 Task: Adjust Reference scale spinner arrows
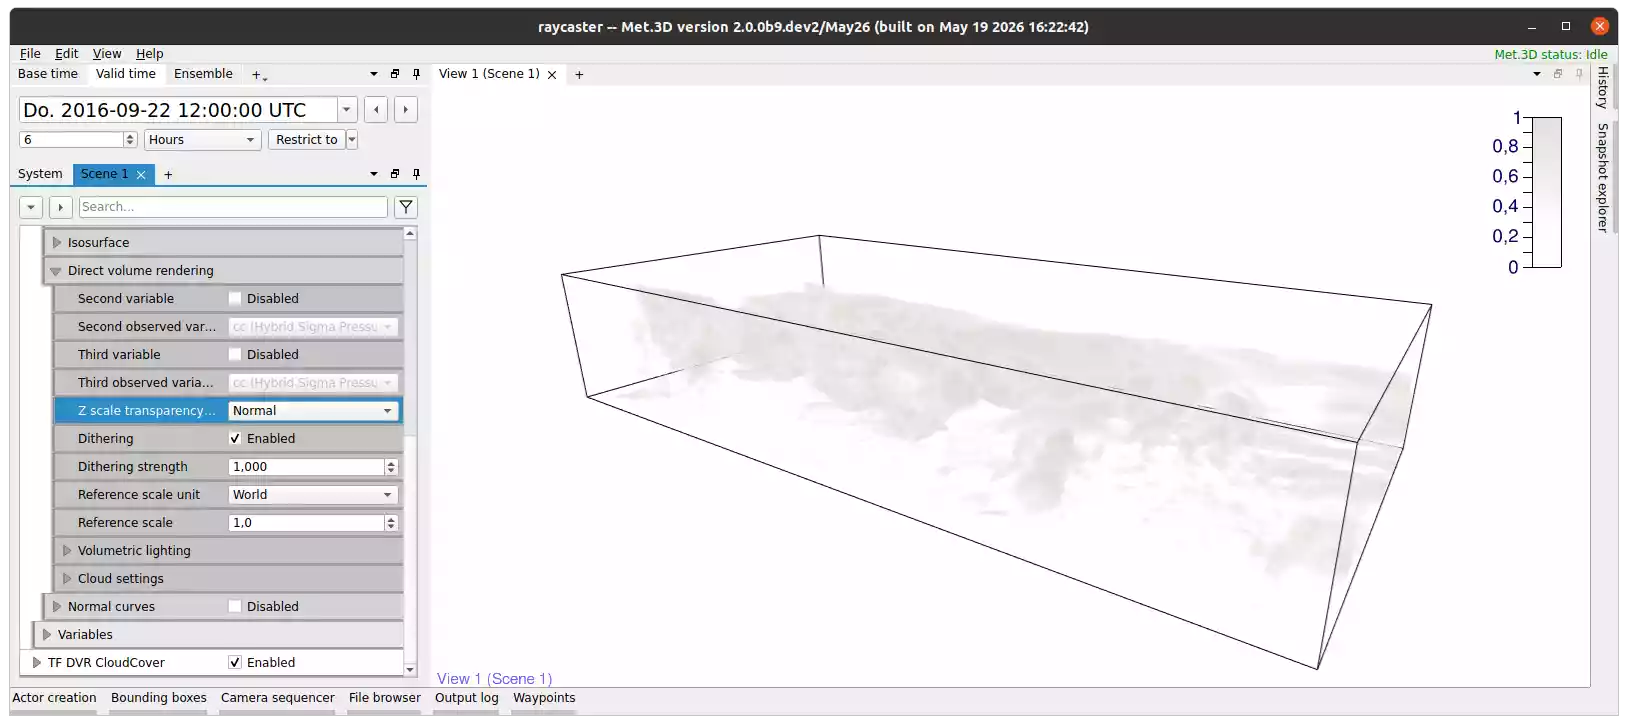391,523
